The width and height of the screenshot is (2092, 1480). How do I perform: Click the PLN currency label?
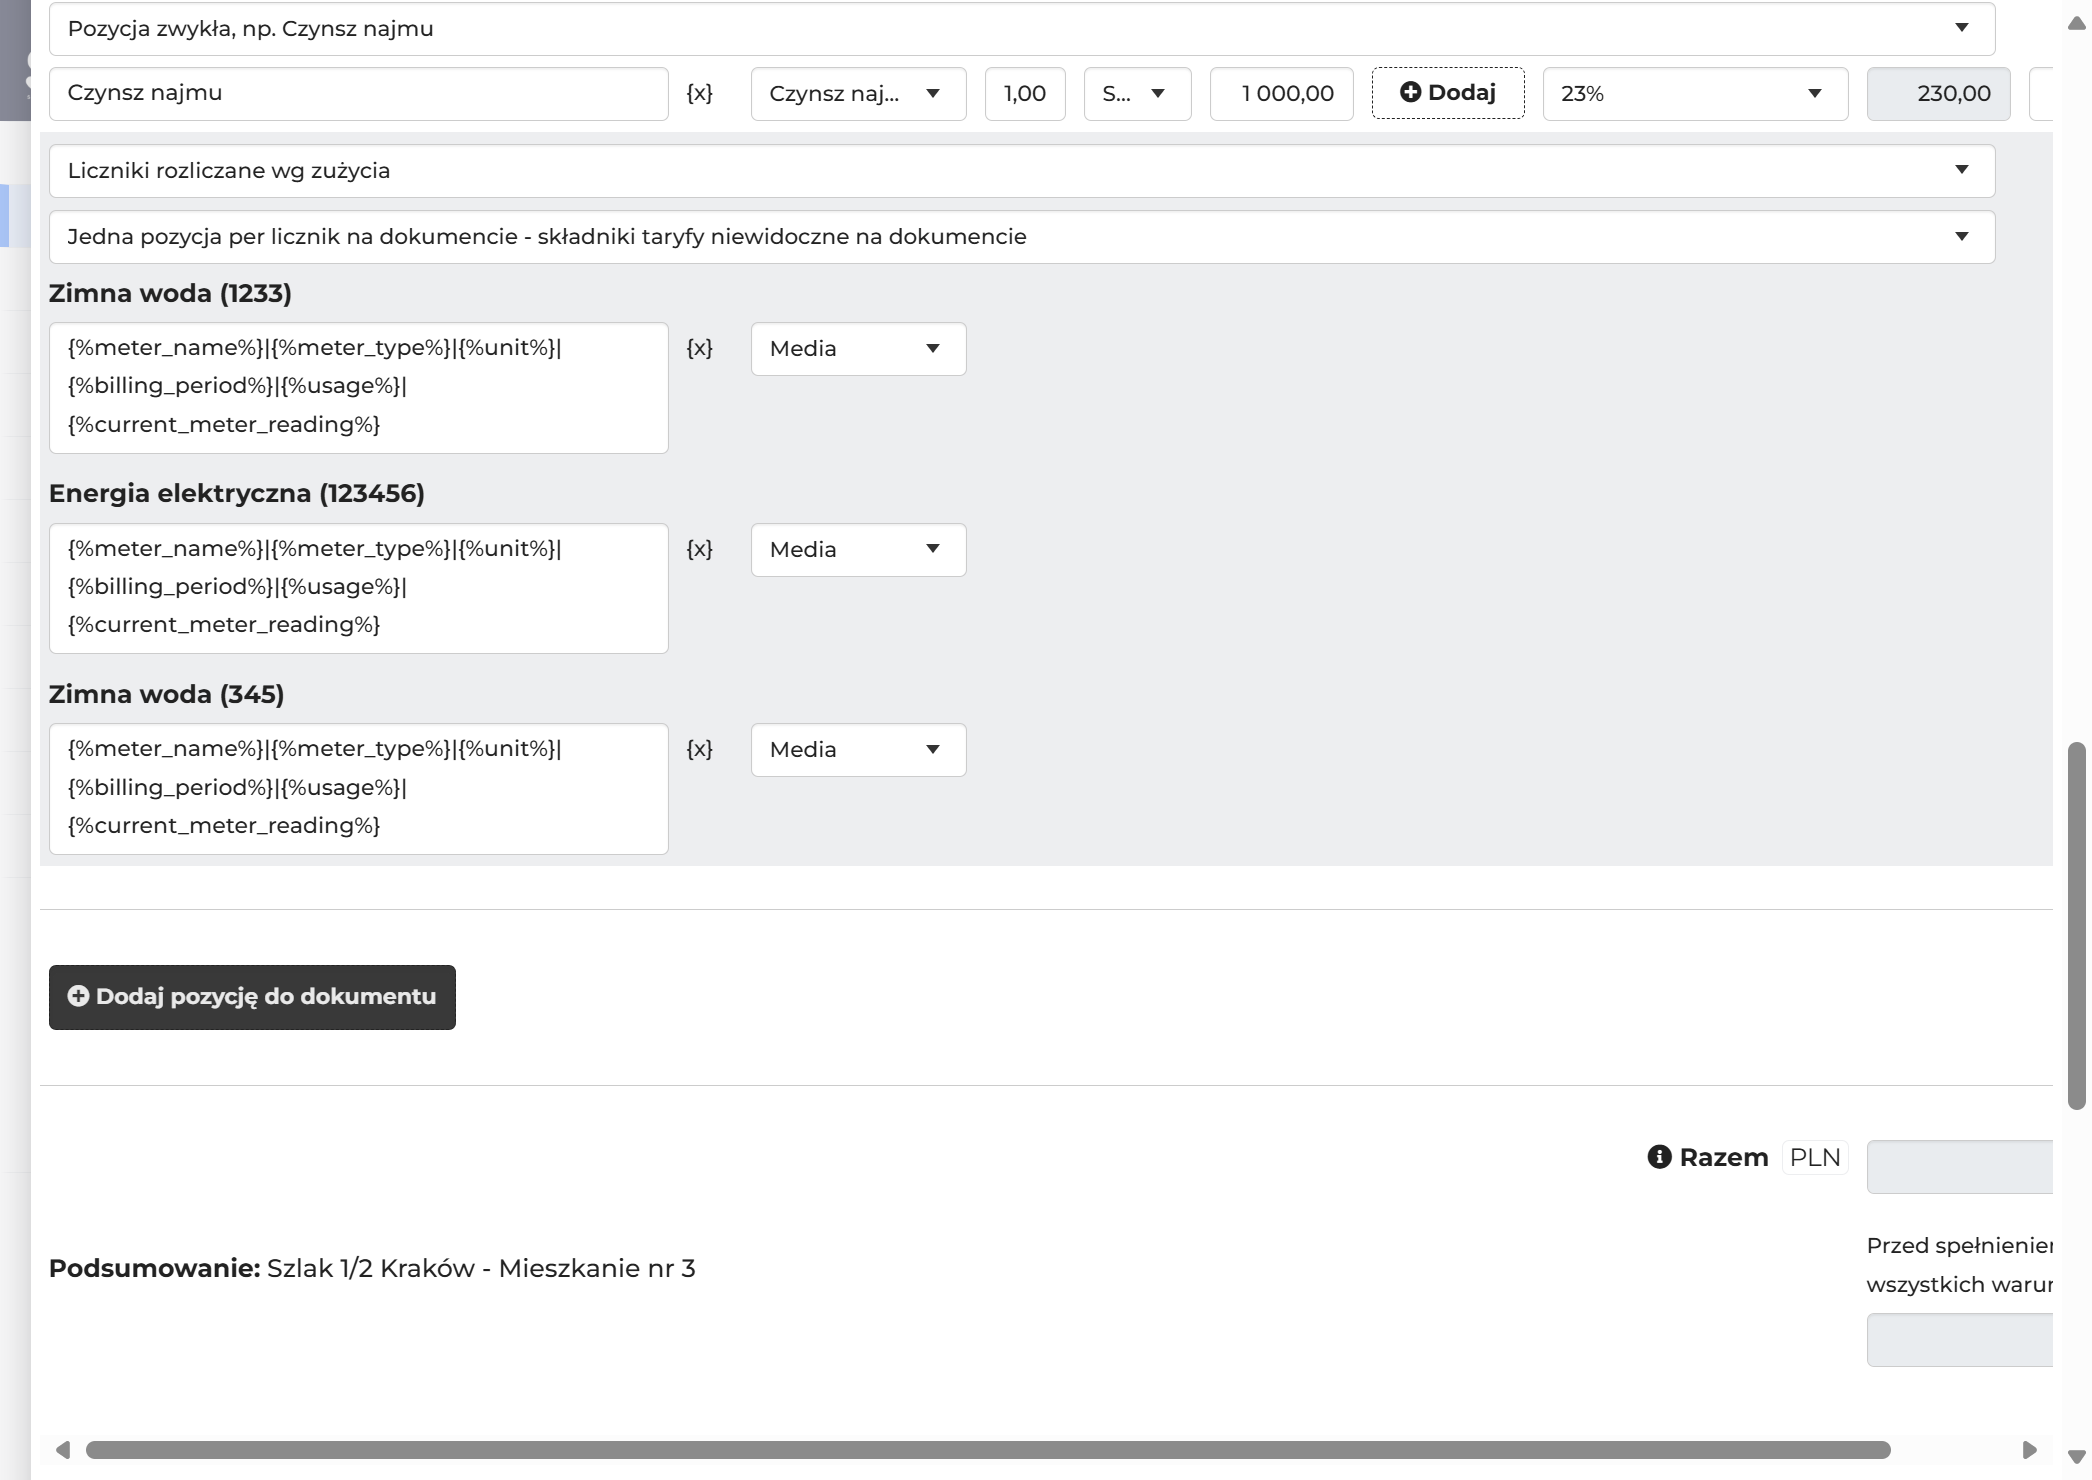coord(1815,1157)
